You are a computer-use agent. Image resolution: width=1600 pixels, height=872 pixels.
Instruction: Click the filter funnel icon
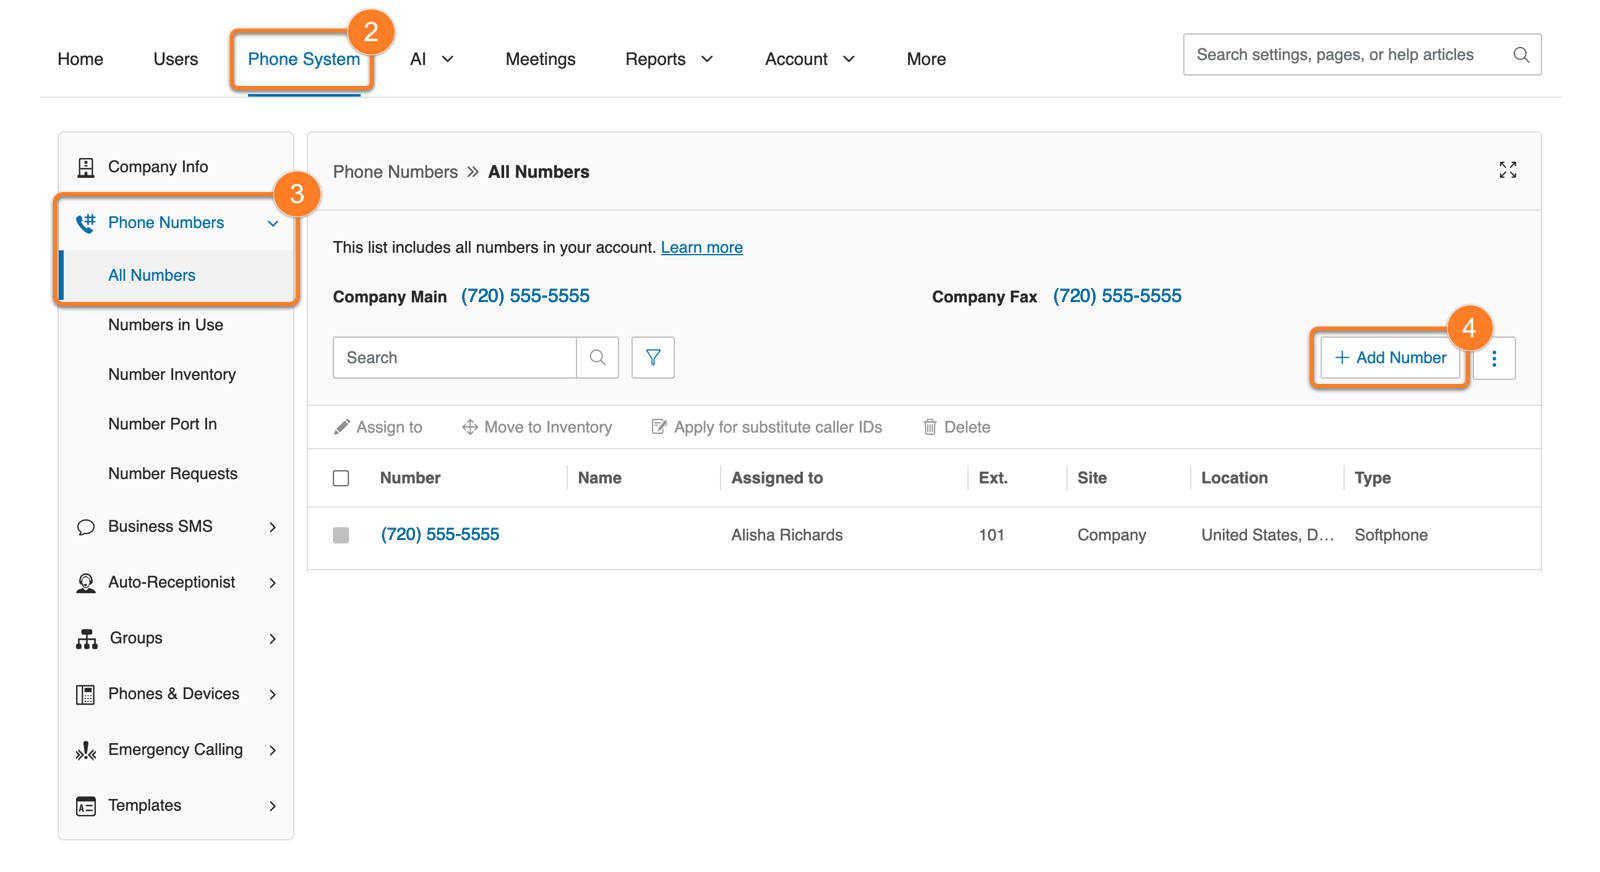click(x=653, y=357)
